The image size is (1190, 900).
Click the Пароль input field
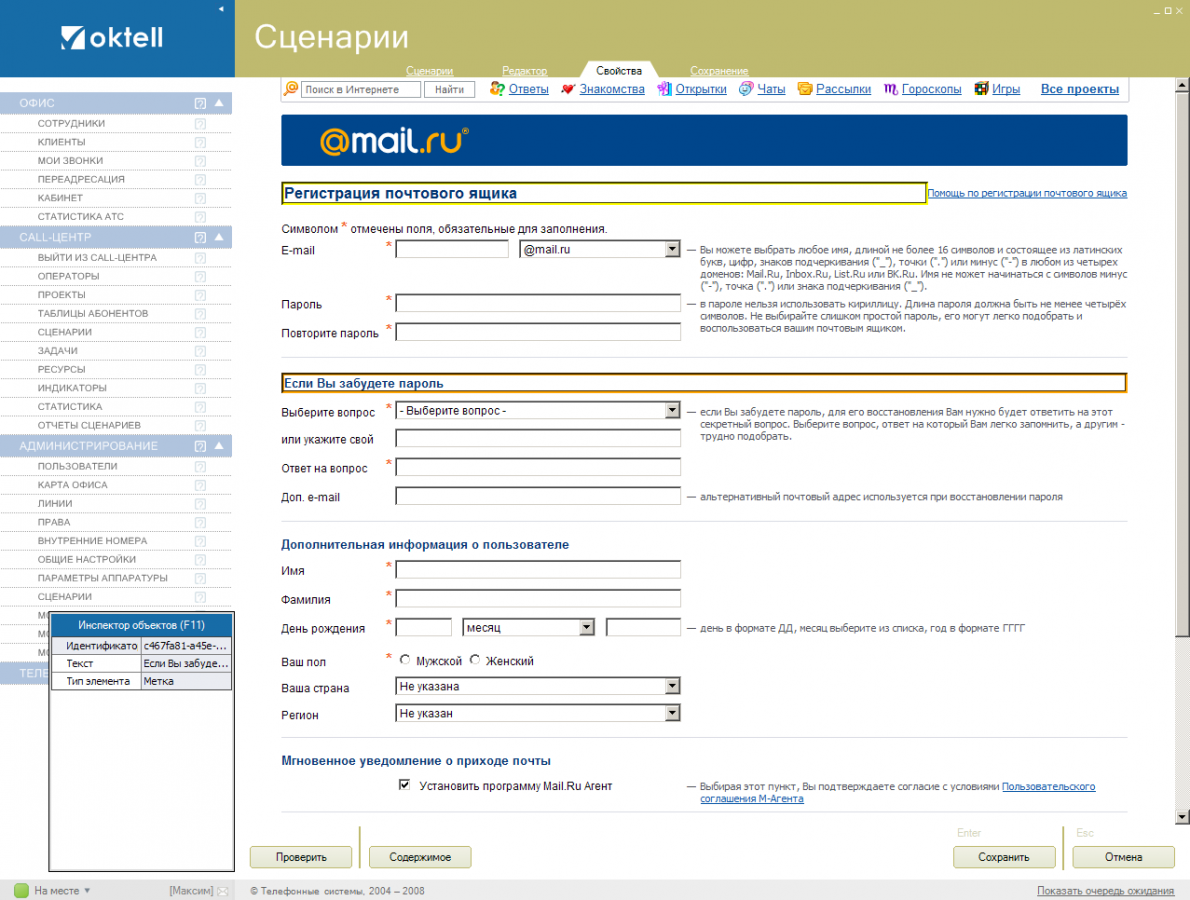pyautogui.click(x=538, y=303)
